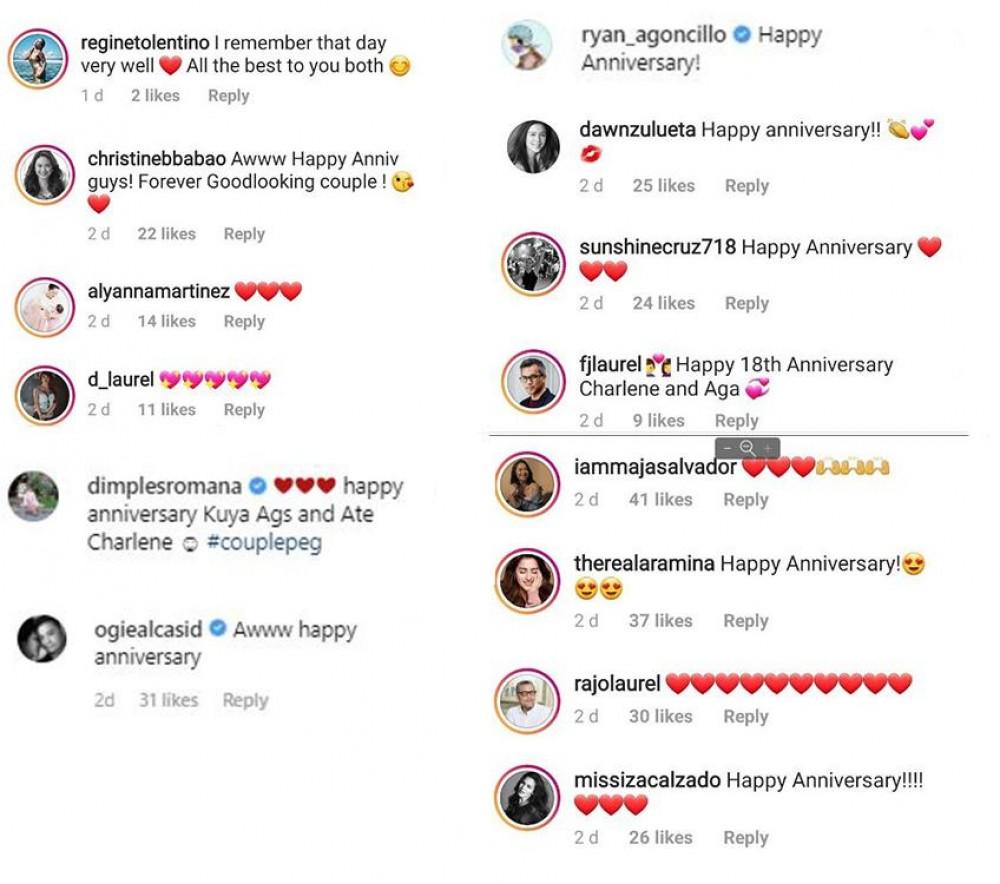Click the zoom out minus button
The height and width of the screenshot is (884, 1000).
[727, 448]
